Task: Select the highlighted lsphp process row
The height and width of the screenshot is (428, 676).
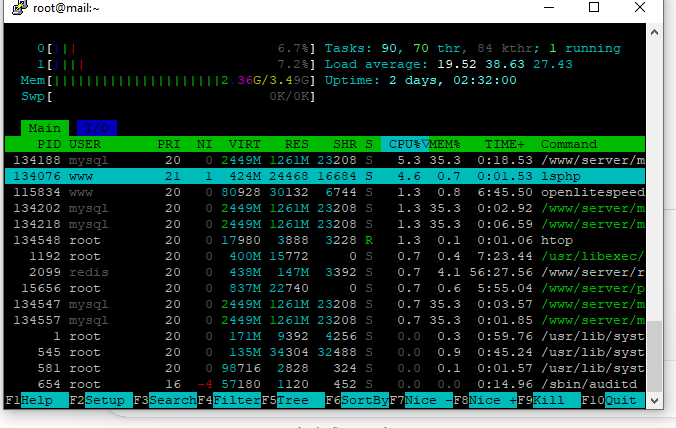Action: coord(325,176)
